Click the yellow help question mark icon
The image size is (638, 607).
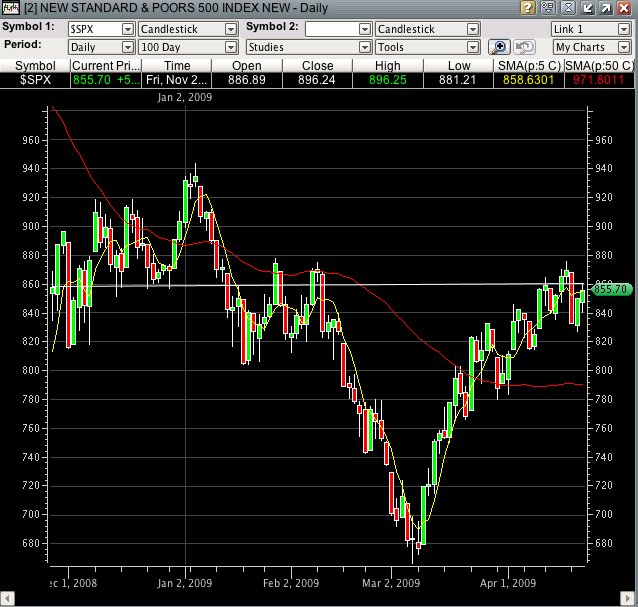point(528,9)
